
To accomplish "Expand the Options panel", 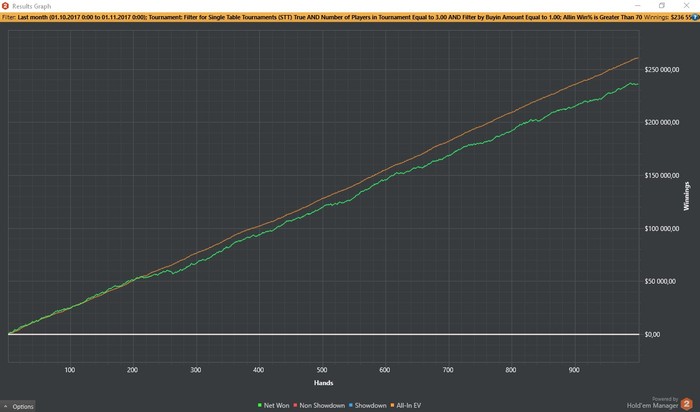I will pos(18,406).
